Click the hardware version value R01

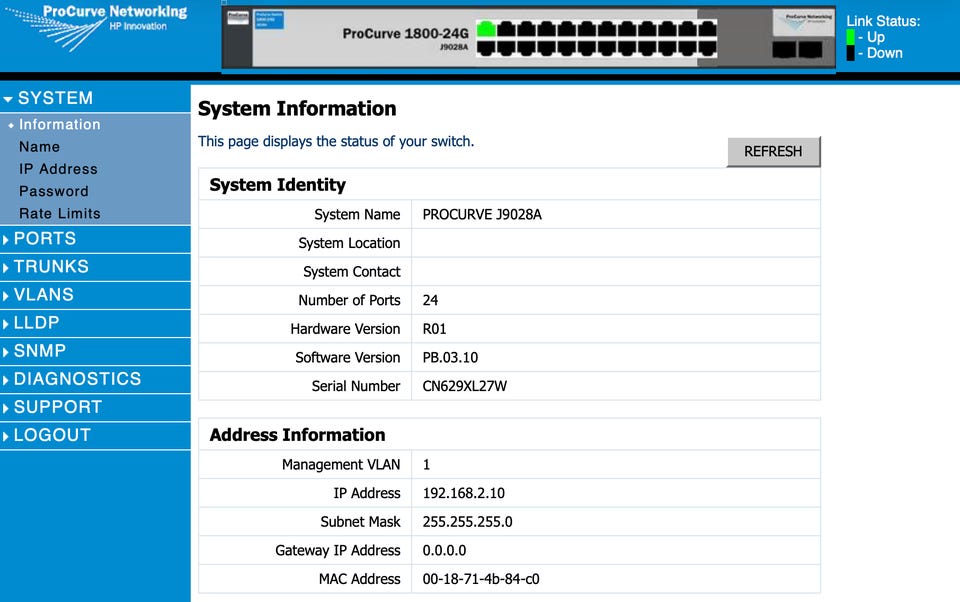(434, 329)
